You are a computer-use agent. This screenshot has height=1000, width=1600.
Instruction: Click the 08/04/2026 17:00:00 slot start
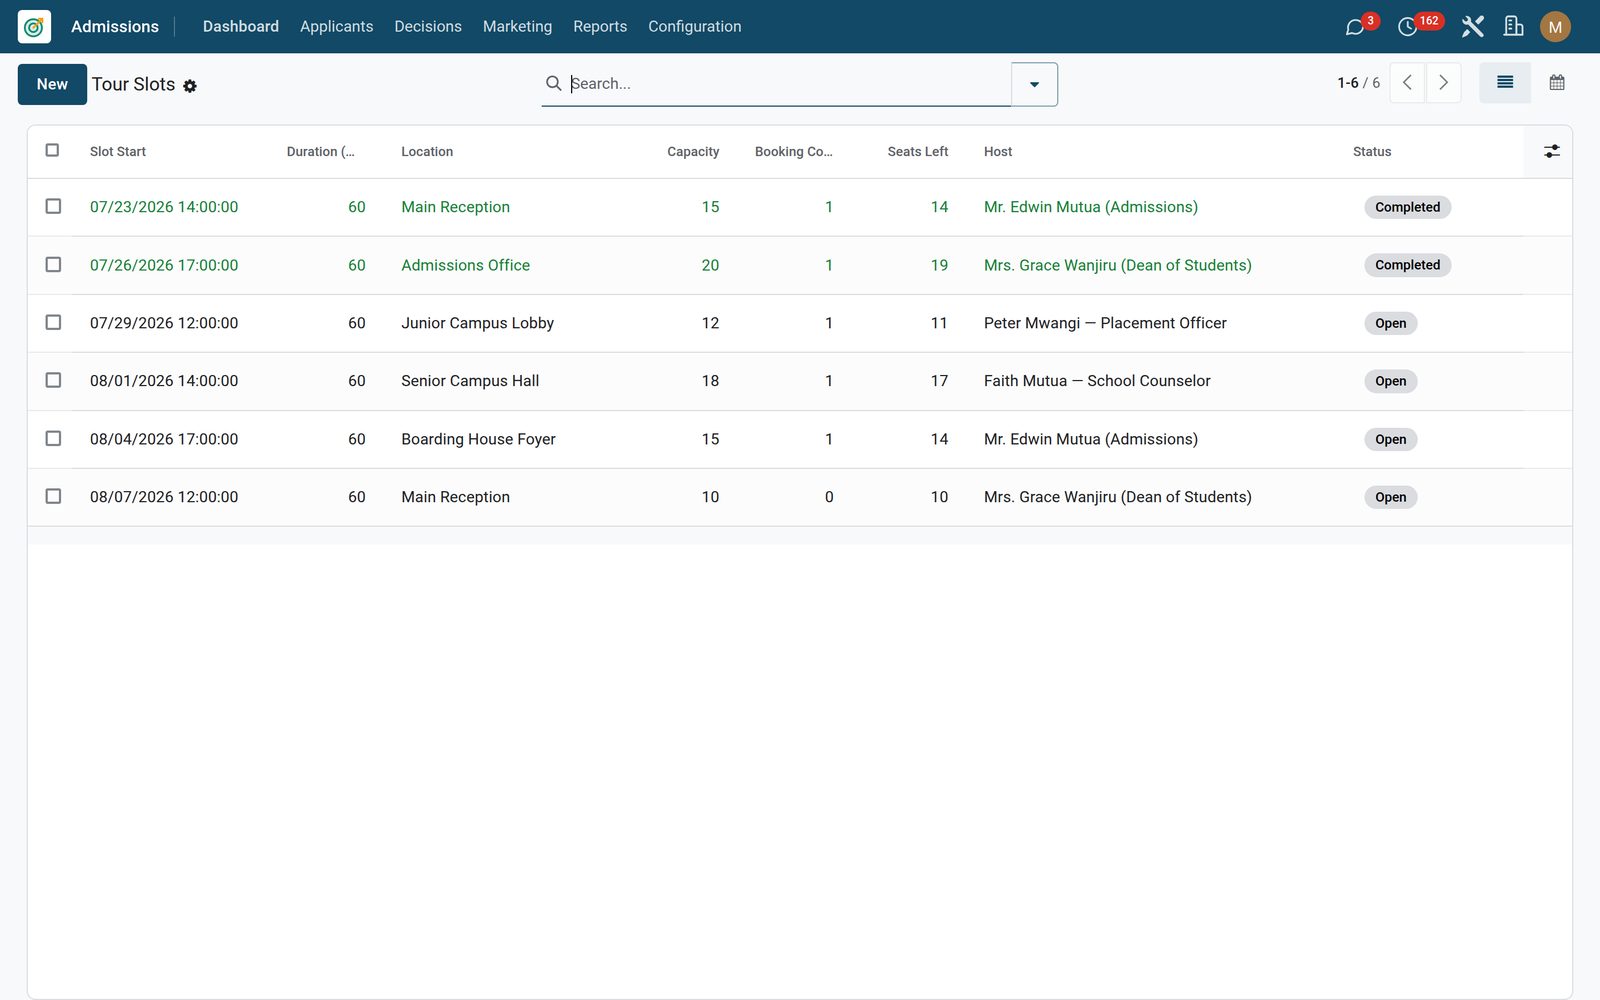click(x=164, y=439)
